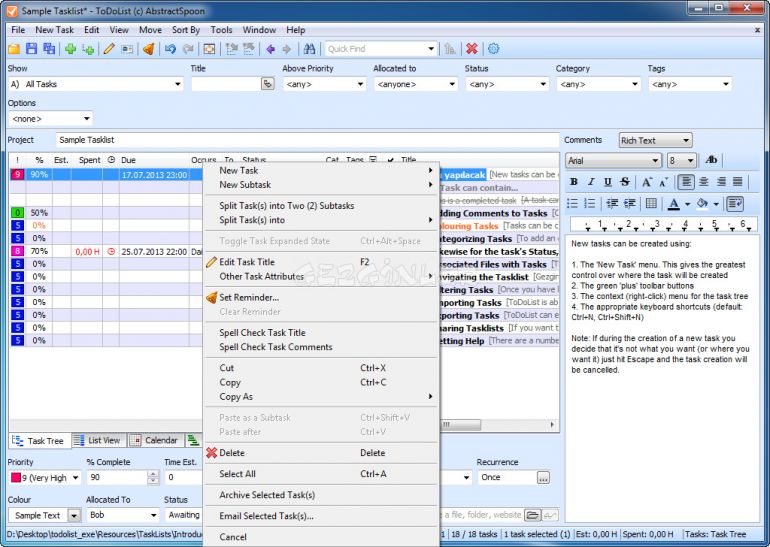The width and height of the screenshot is (770, 547).
Task: Click the numbered list icon in comments
Action: pos(590,203)
